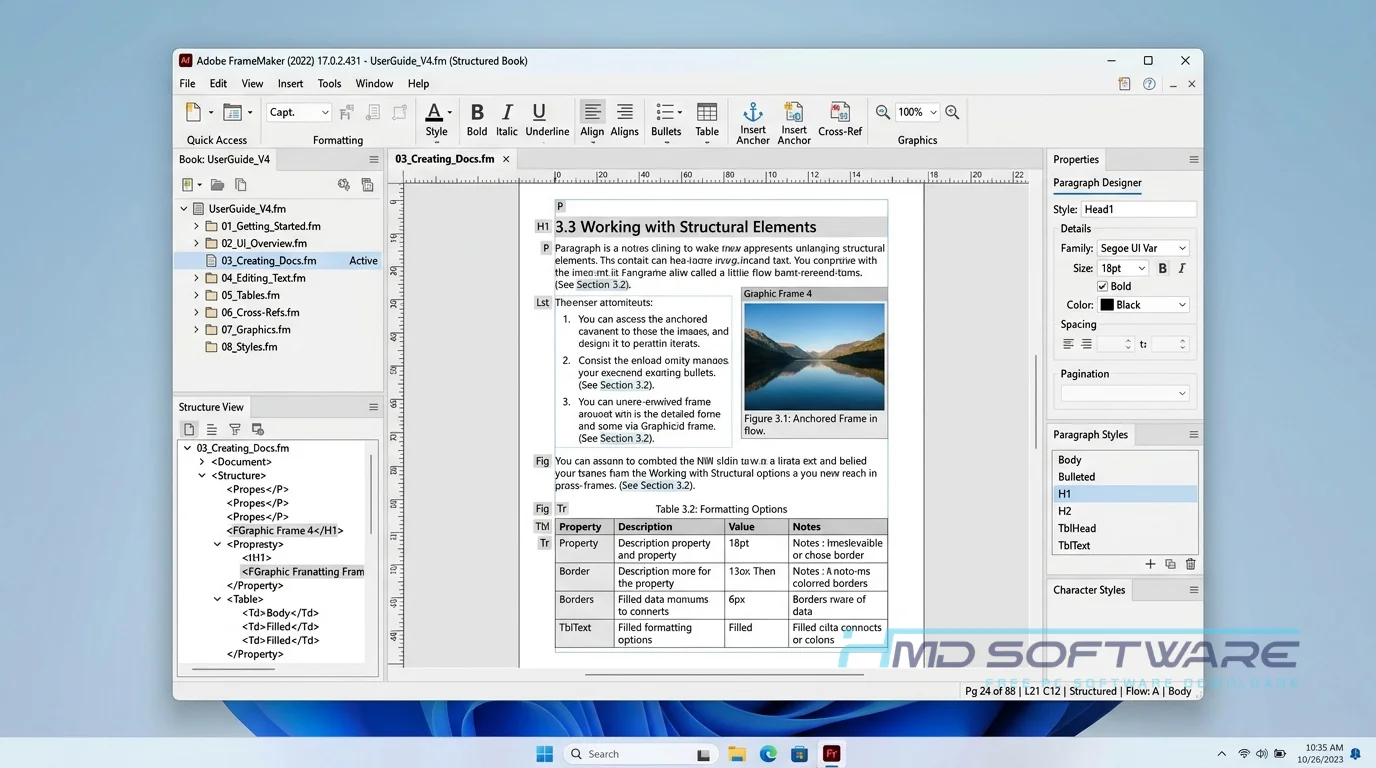1376x768 pixels.
Task: Click the open folder icon in book panel
Action: pyautogui.click(x=217, y=185)
